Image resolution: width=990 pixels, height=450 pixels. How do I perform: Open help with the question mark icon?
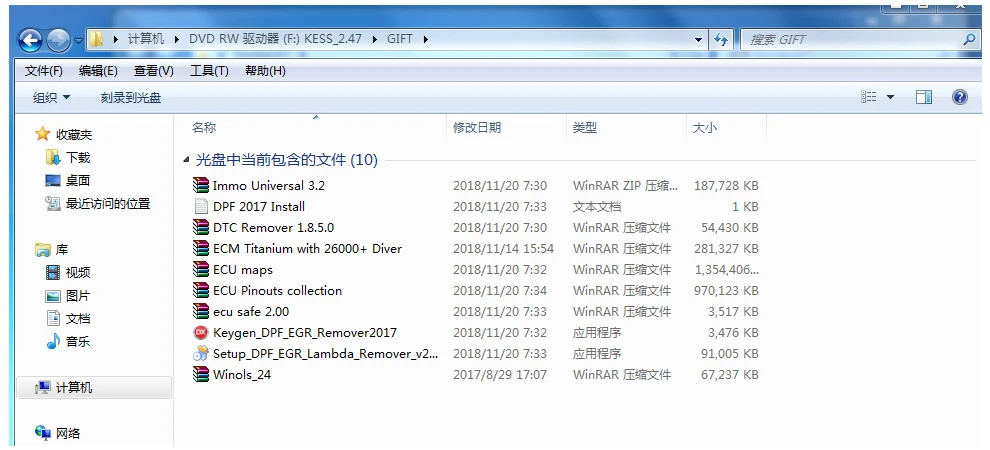(960, 97)
